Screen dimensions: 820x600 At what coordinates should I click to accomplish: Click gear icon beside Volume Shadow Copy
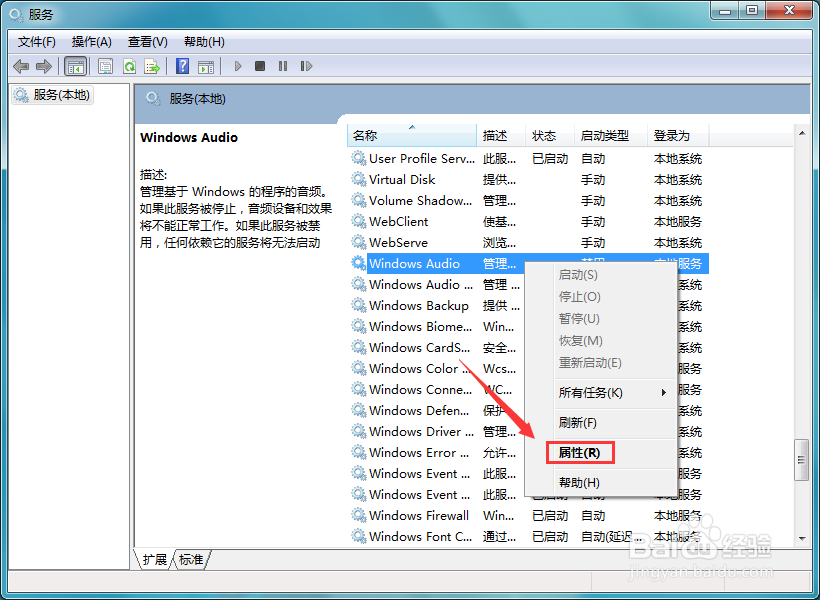[x=358, y=200]
